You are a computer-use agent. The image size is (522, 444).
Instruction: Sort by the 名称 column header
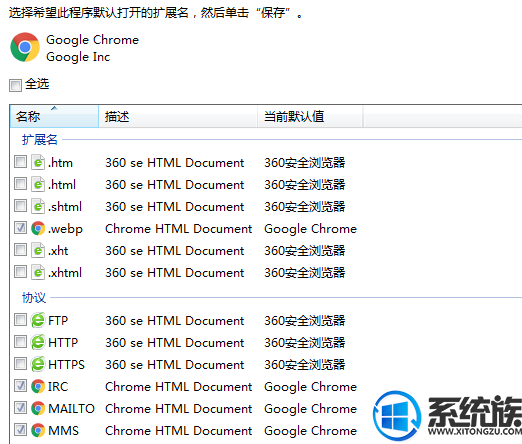(x=54, y=116)
